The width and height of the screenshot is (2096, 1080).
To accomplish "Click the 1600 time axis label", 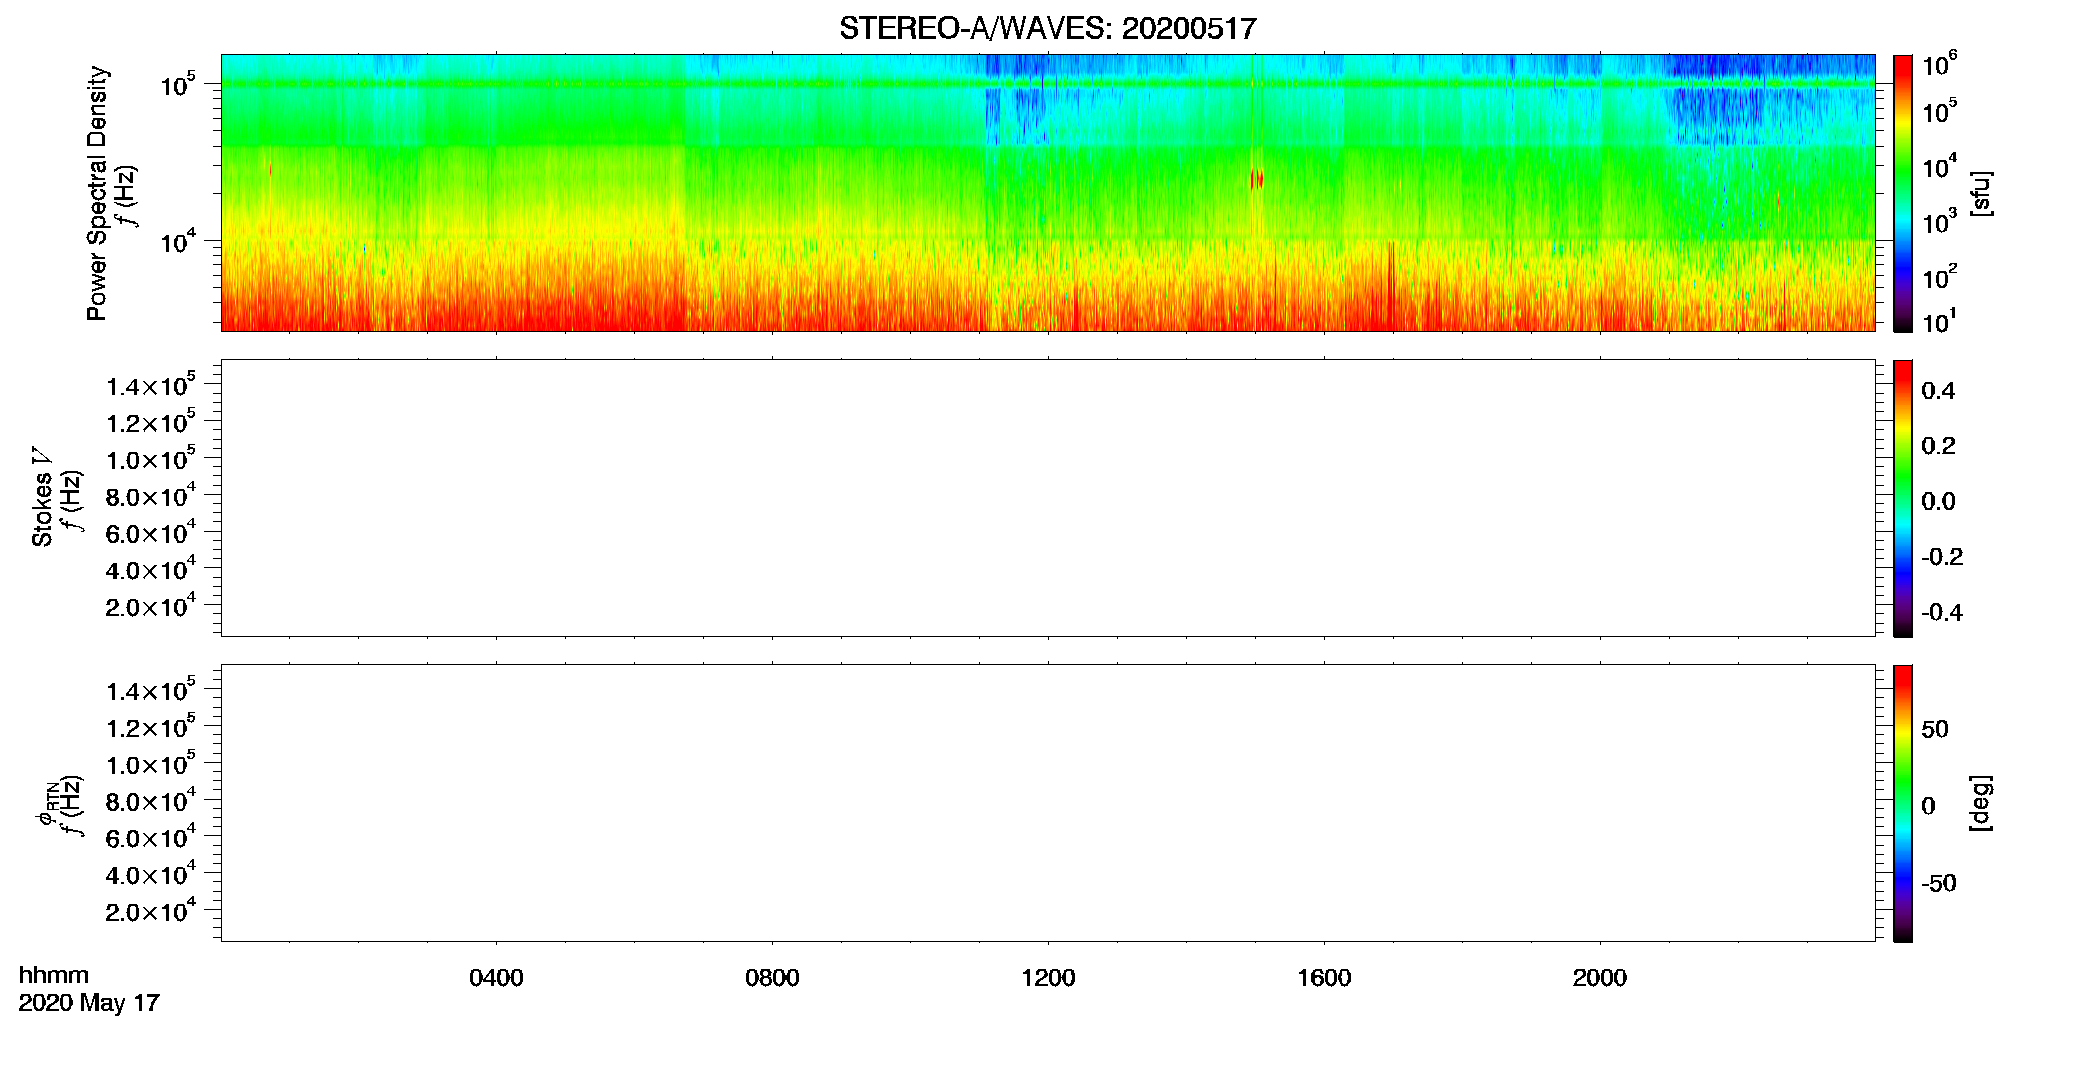I will tap(1324, 978).
